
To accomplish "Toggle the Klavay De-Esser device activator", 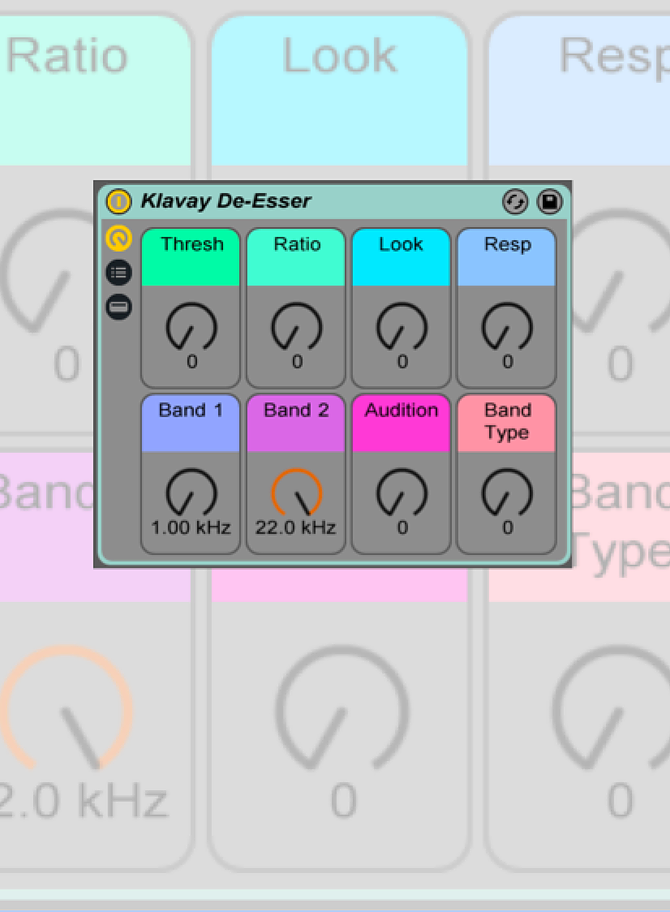I will click(119, 201).
